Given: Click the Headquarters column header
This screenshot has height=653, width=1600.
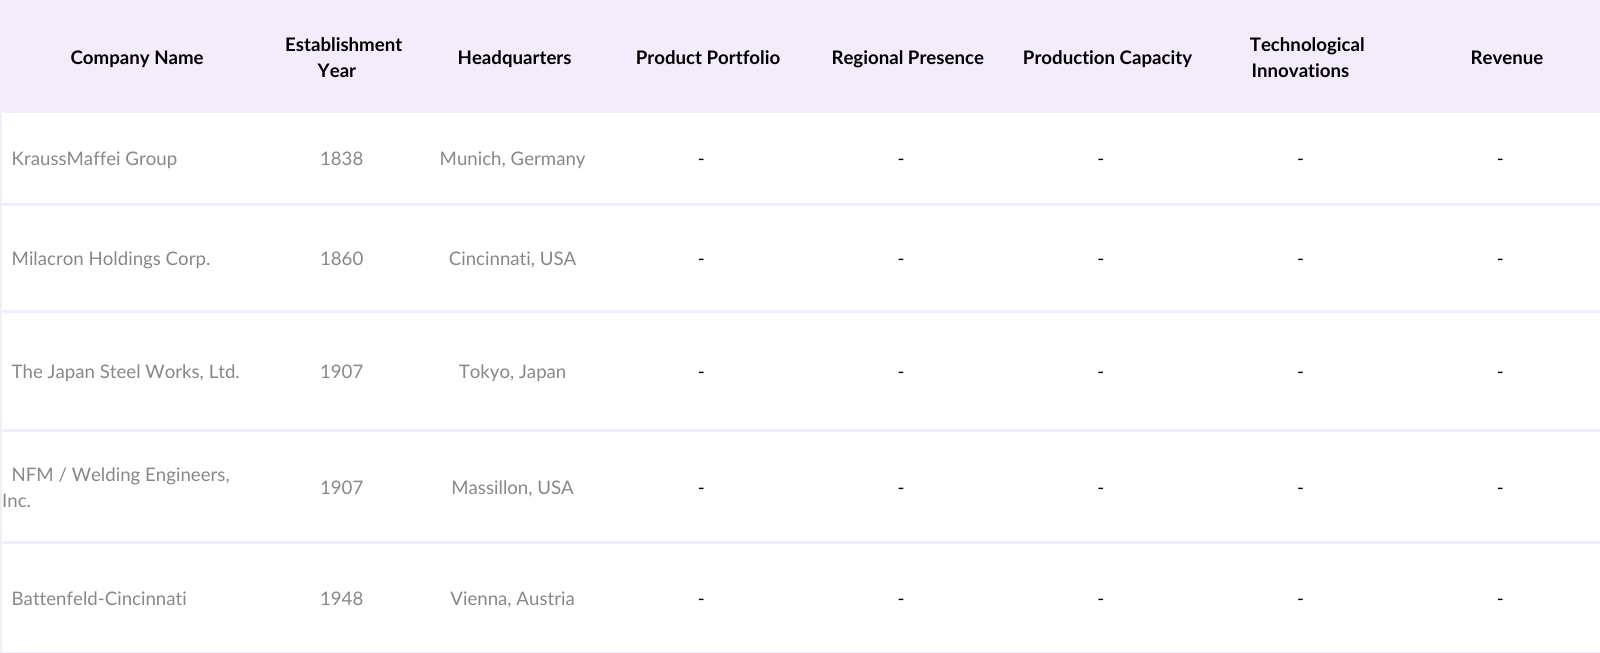Looking at the screenshot, I should [x=514, y=58].
